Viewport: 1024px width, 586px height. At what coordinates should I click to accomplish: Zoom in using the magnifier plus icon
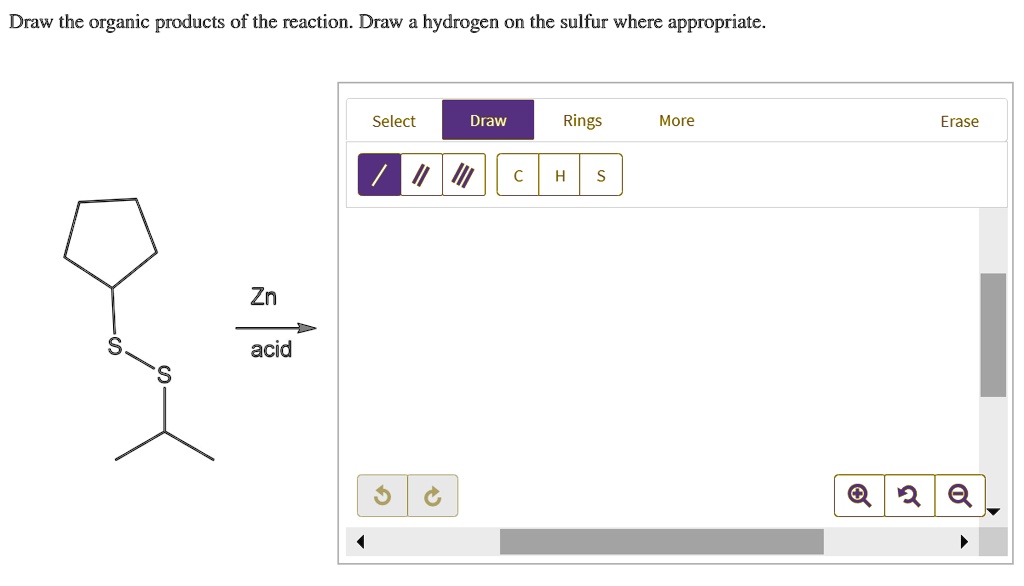[x=858, y=494]
